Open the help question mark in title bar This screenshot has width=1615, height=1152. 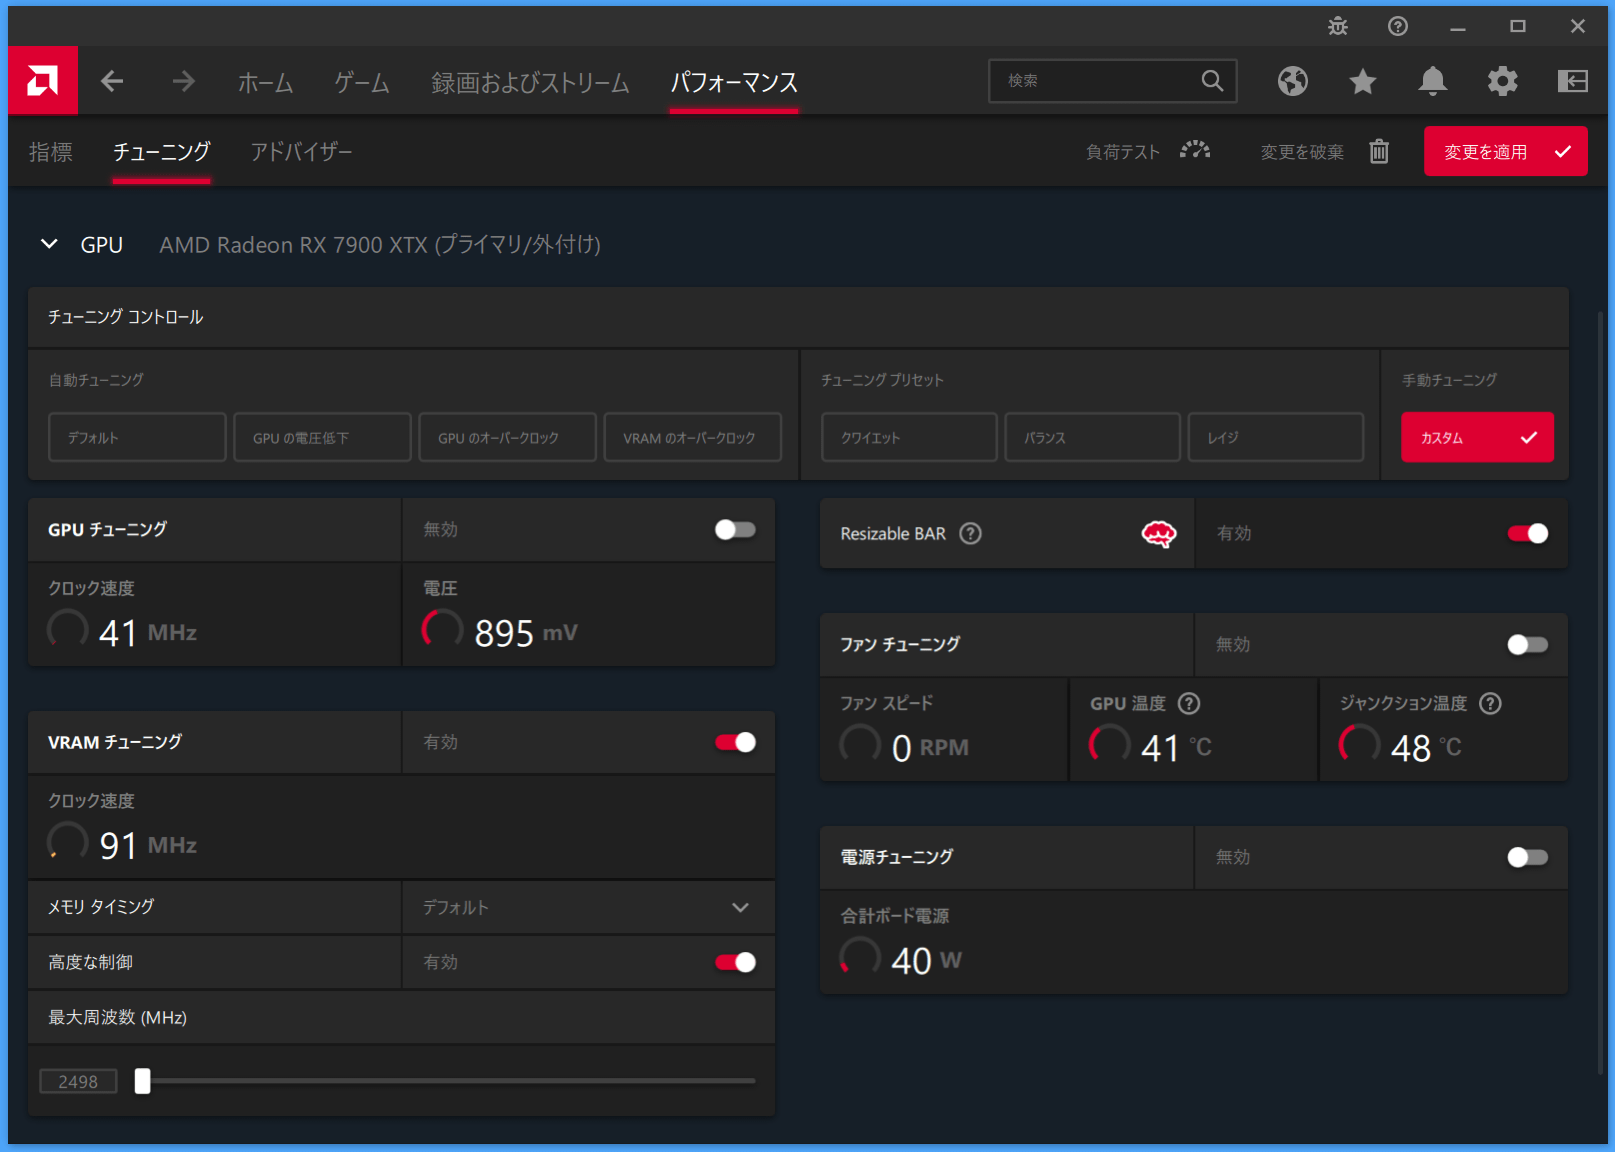click(1398, 27)
